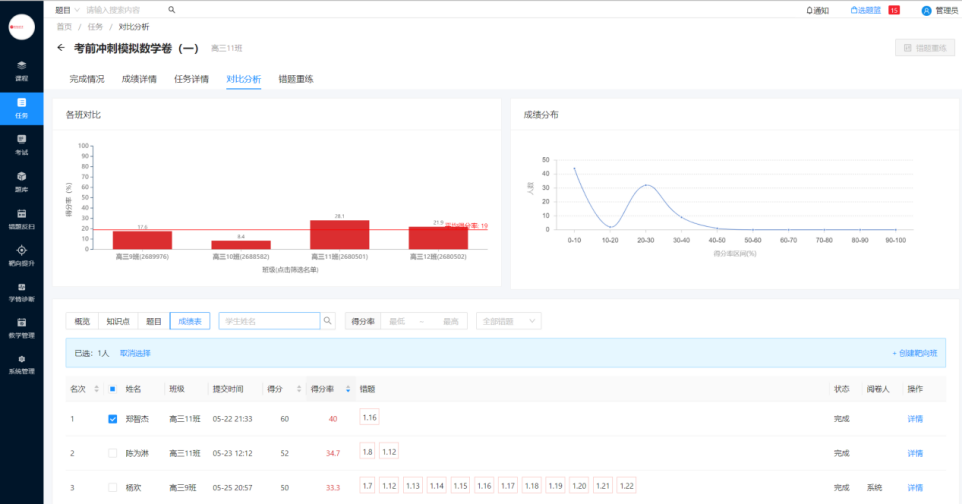Click the 34.7 score rate value

pos(333,453)
